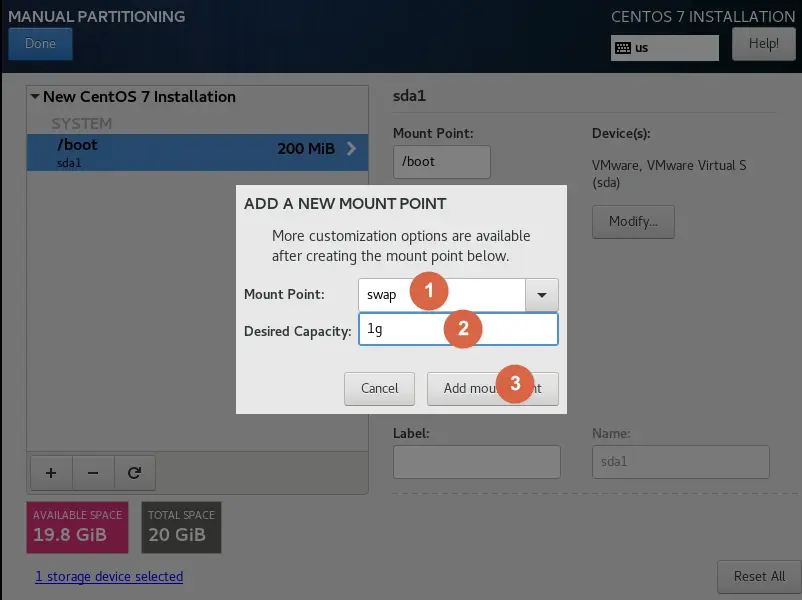Select the /boot sda1 partition row
This screenshot has width=802, height=600.
(197, 152)
